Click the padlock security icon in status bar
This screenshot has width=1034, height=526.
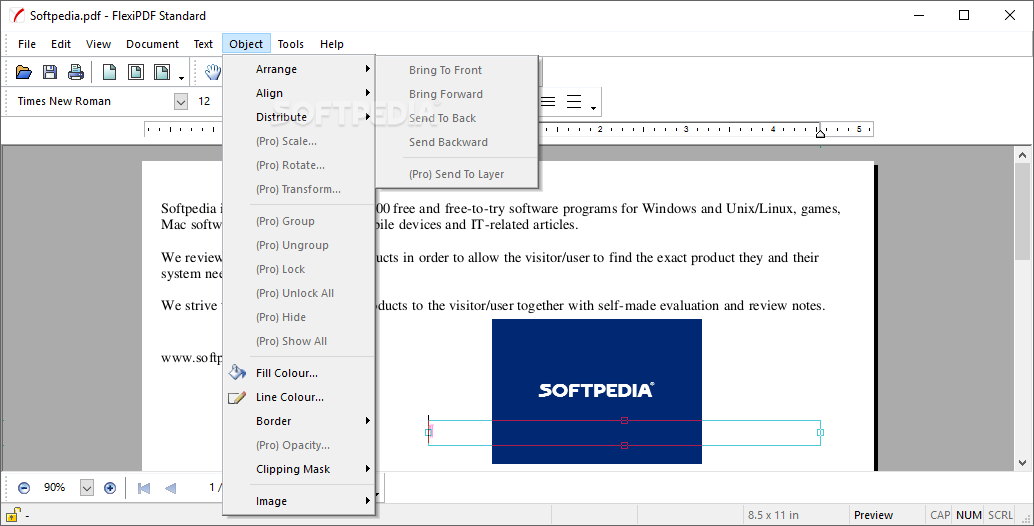pos(13,514)
